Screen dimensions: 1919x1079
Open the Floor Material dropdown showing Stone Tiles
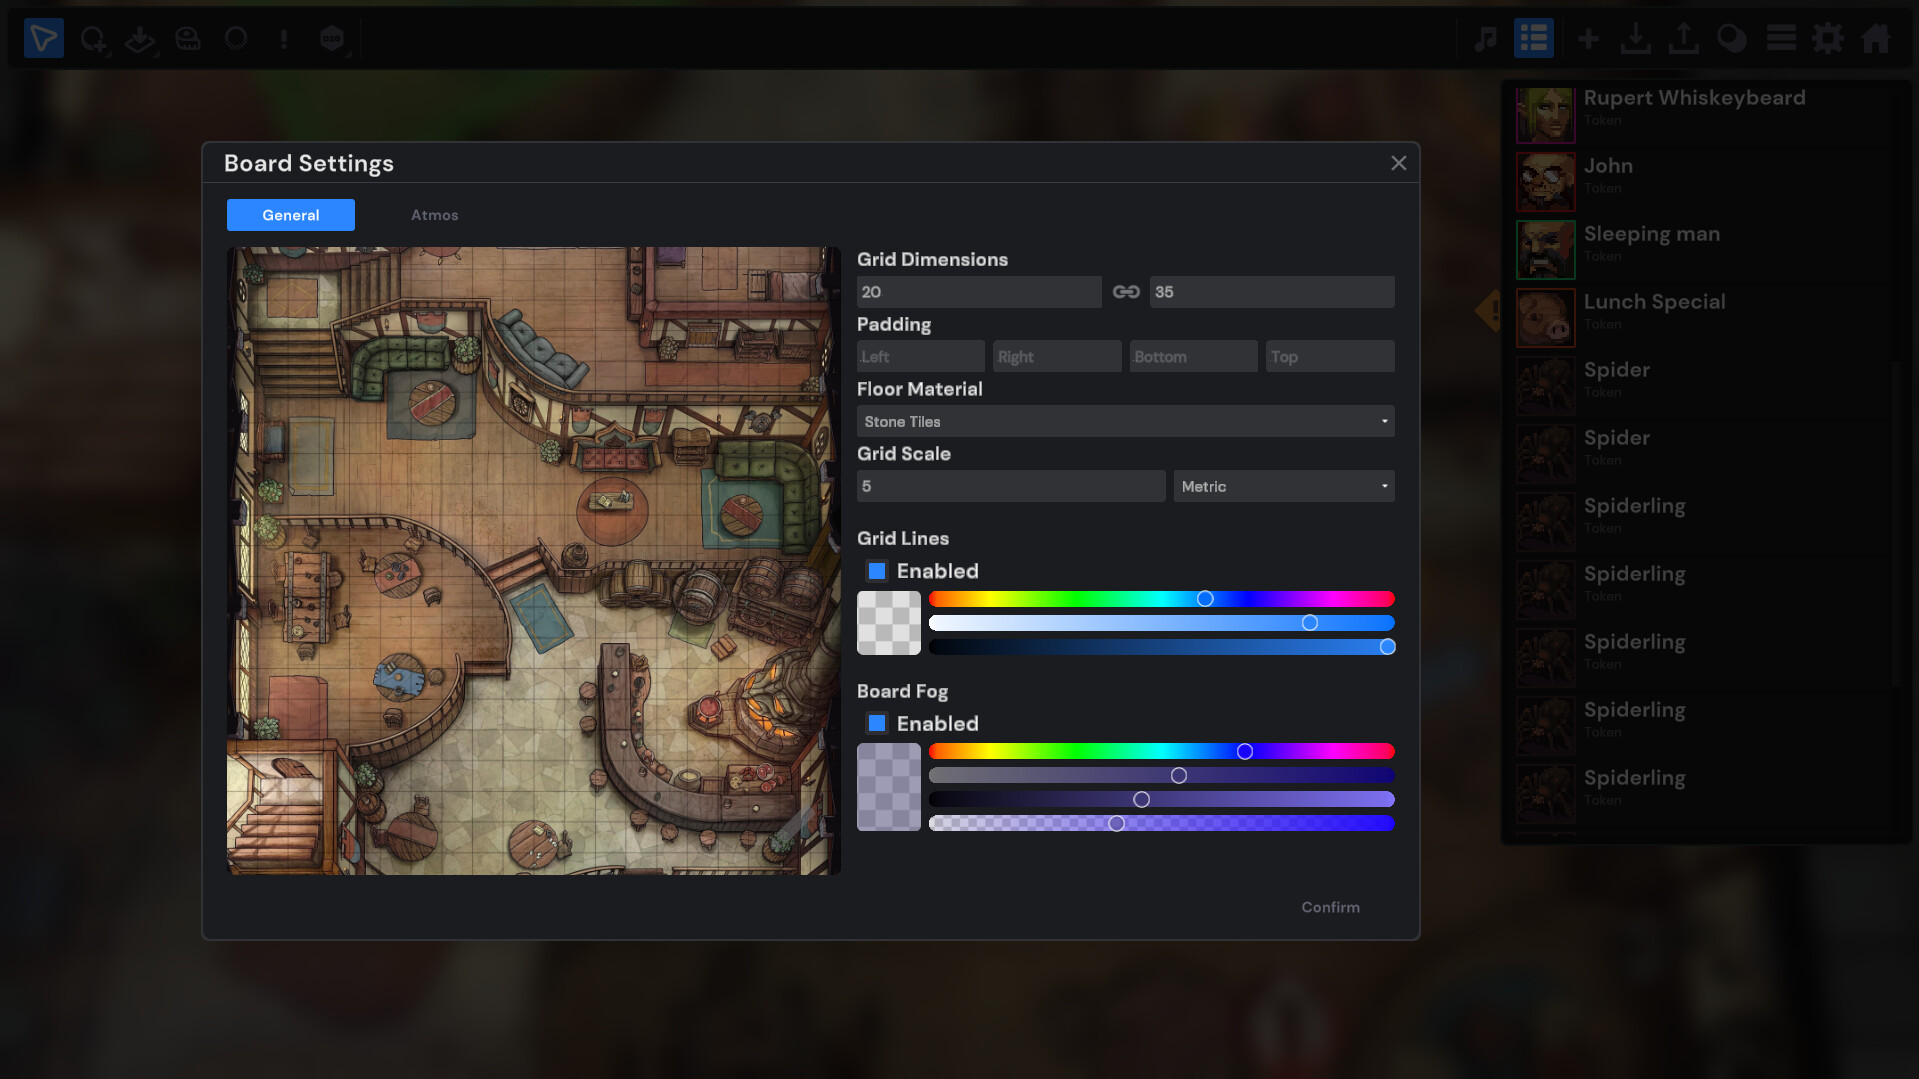point(1124,421)
